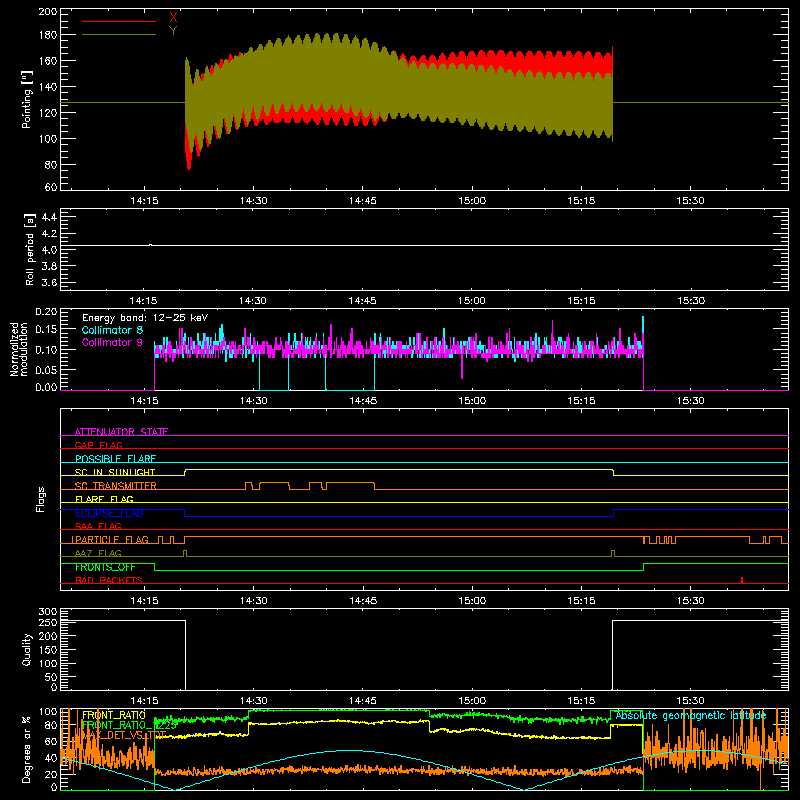The height and width of the screenshot is (800, 800).
Task: Click the '3.6' tick on Roll period axis
Action: (49, 282)
